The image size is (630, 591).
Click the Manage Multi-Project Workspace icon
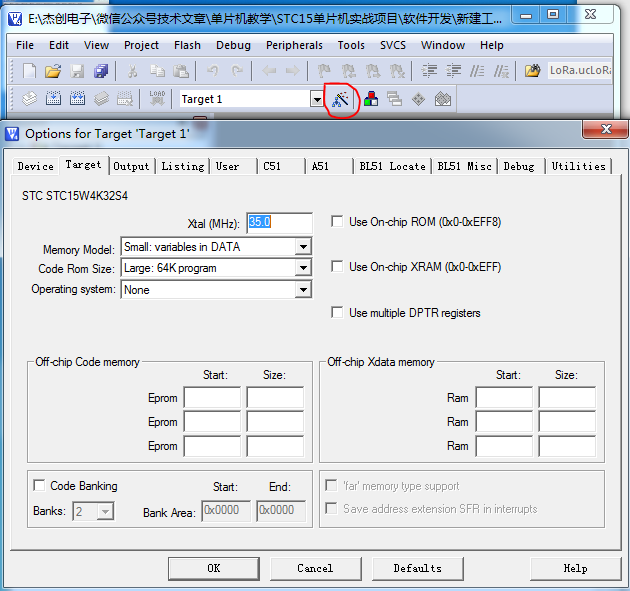pos(395,98)
